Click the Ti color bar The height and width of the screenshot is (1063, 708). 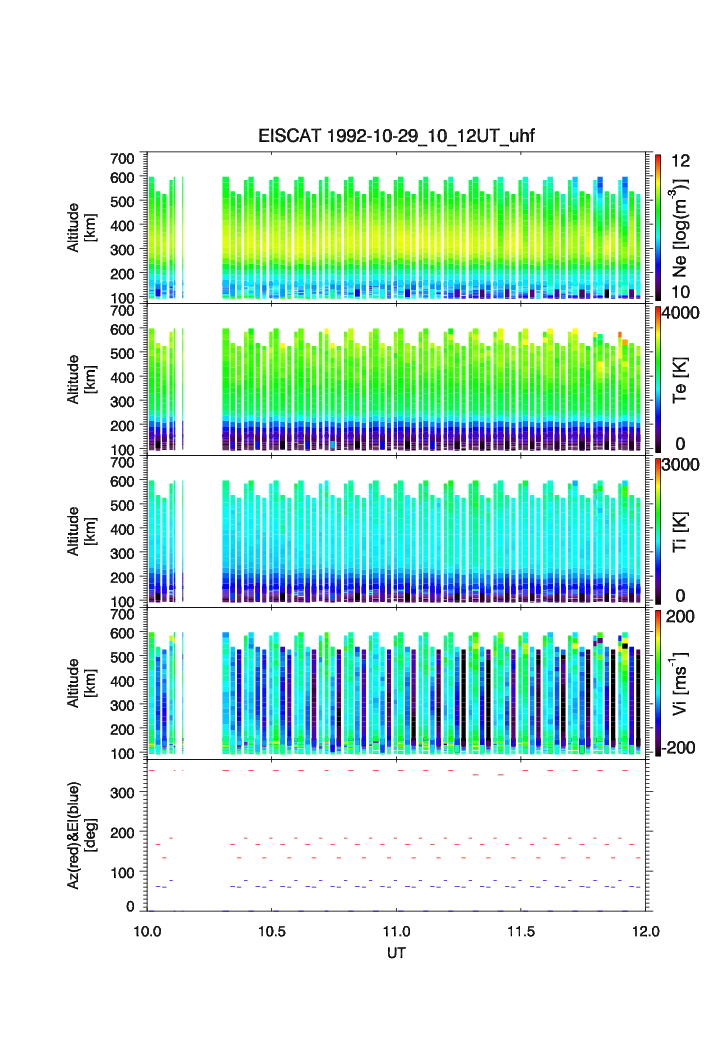point(658,531)
